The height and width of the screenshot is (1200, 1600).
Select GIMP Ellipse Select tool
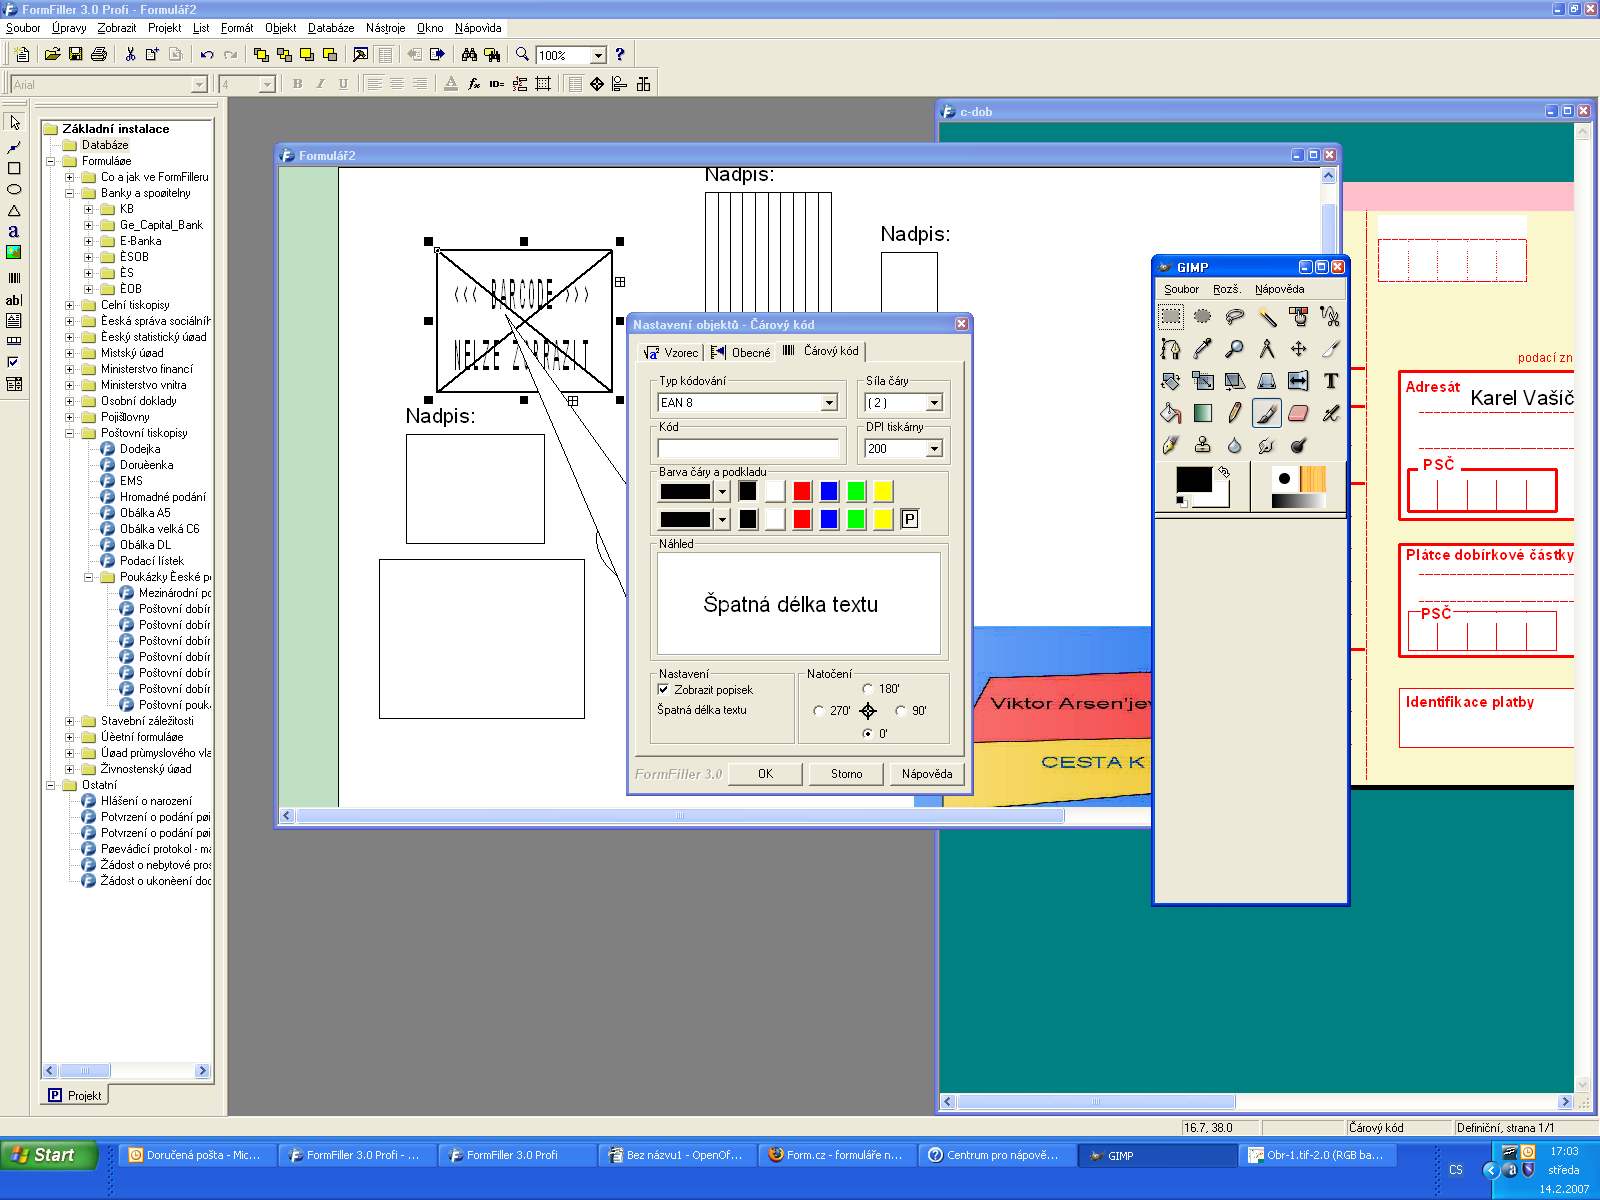(x=1202, y=317)
